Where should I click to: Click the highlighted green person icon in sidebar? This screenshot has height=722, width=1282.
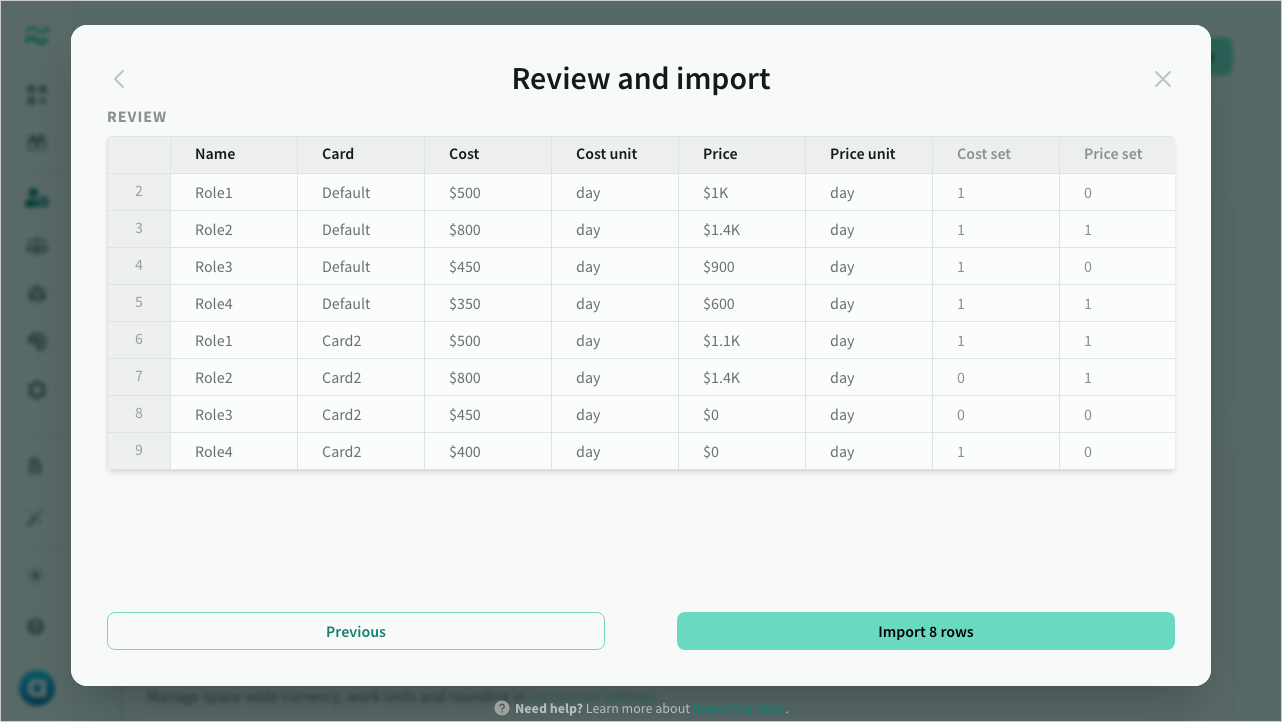pos(36,197)
